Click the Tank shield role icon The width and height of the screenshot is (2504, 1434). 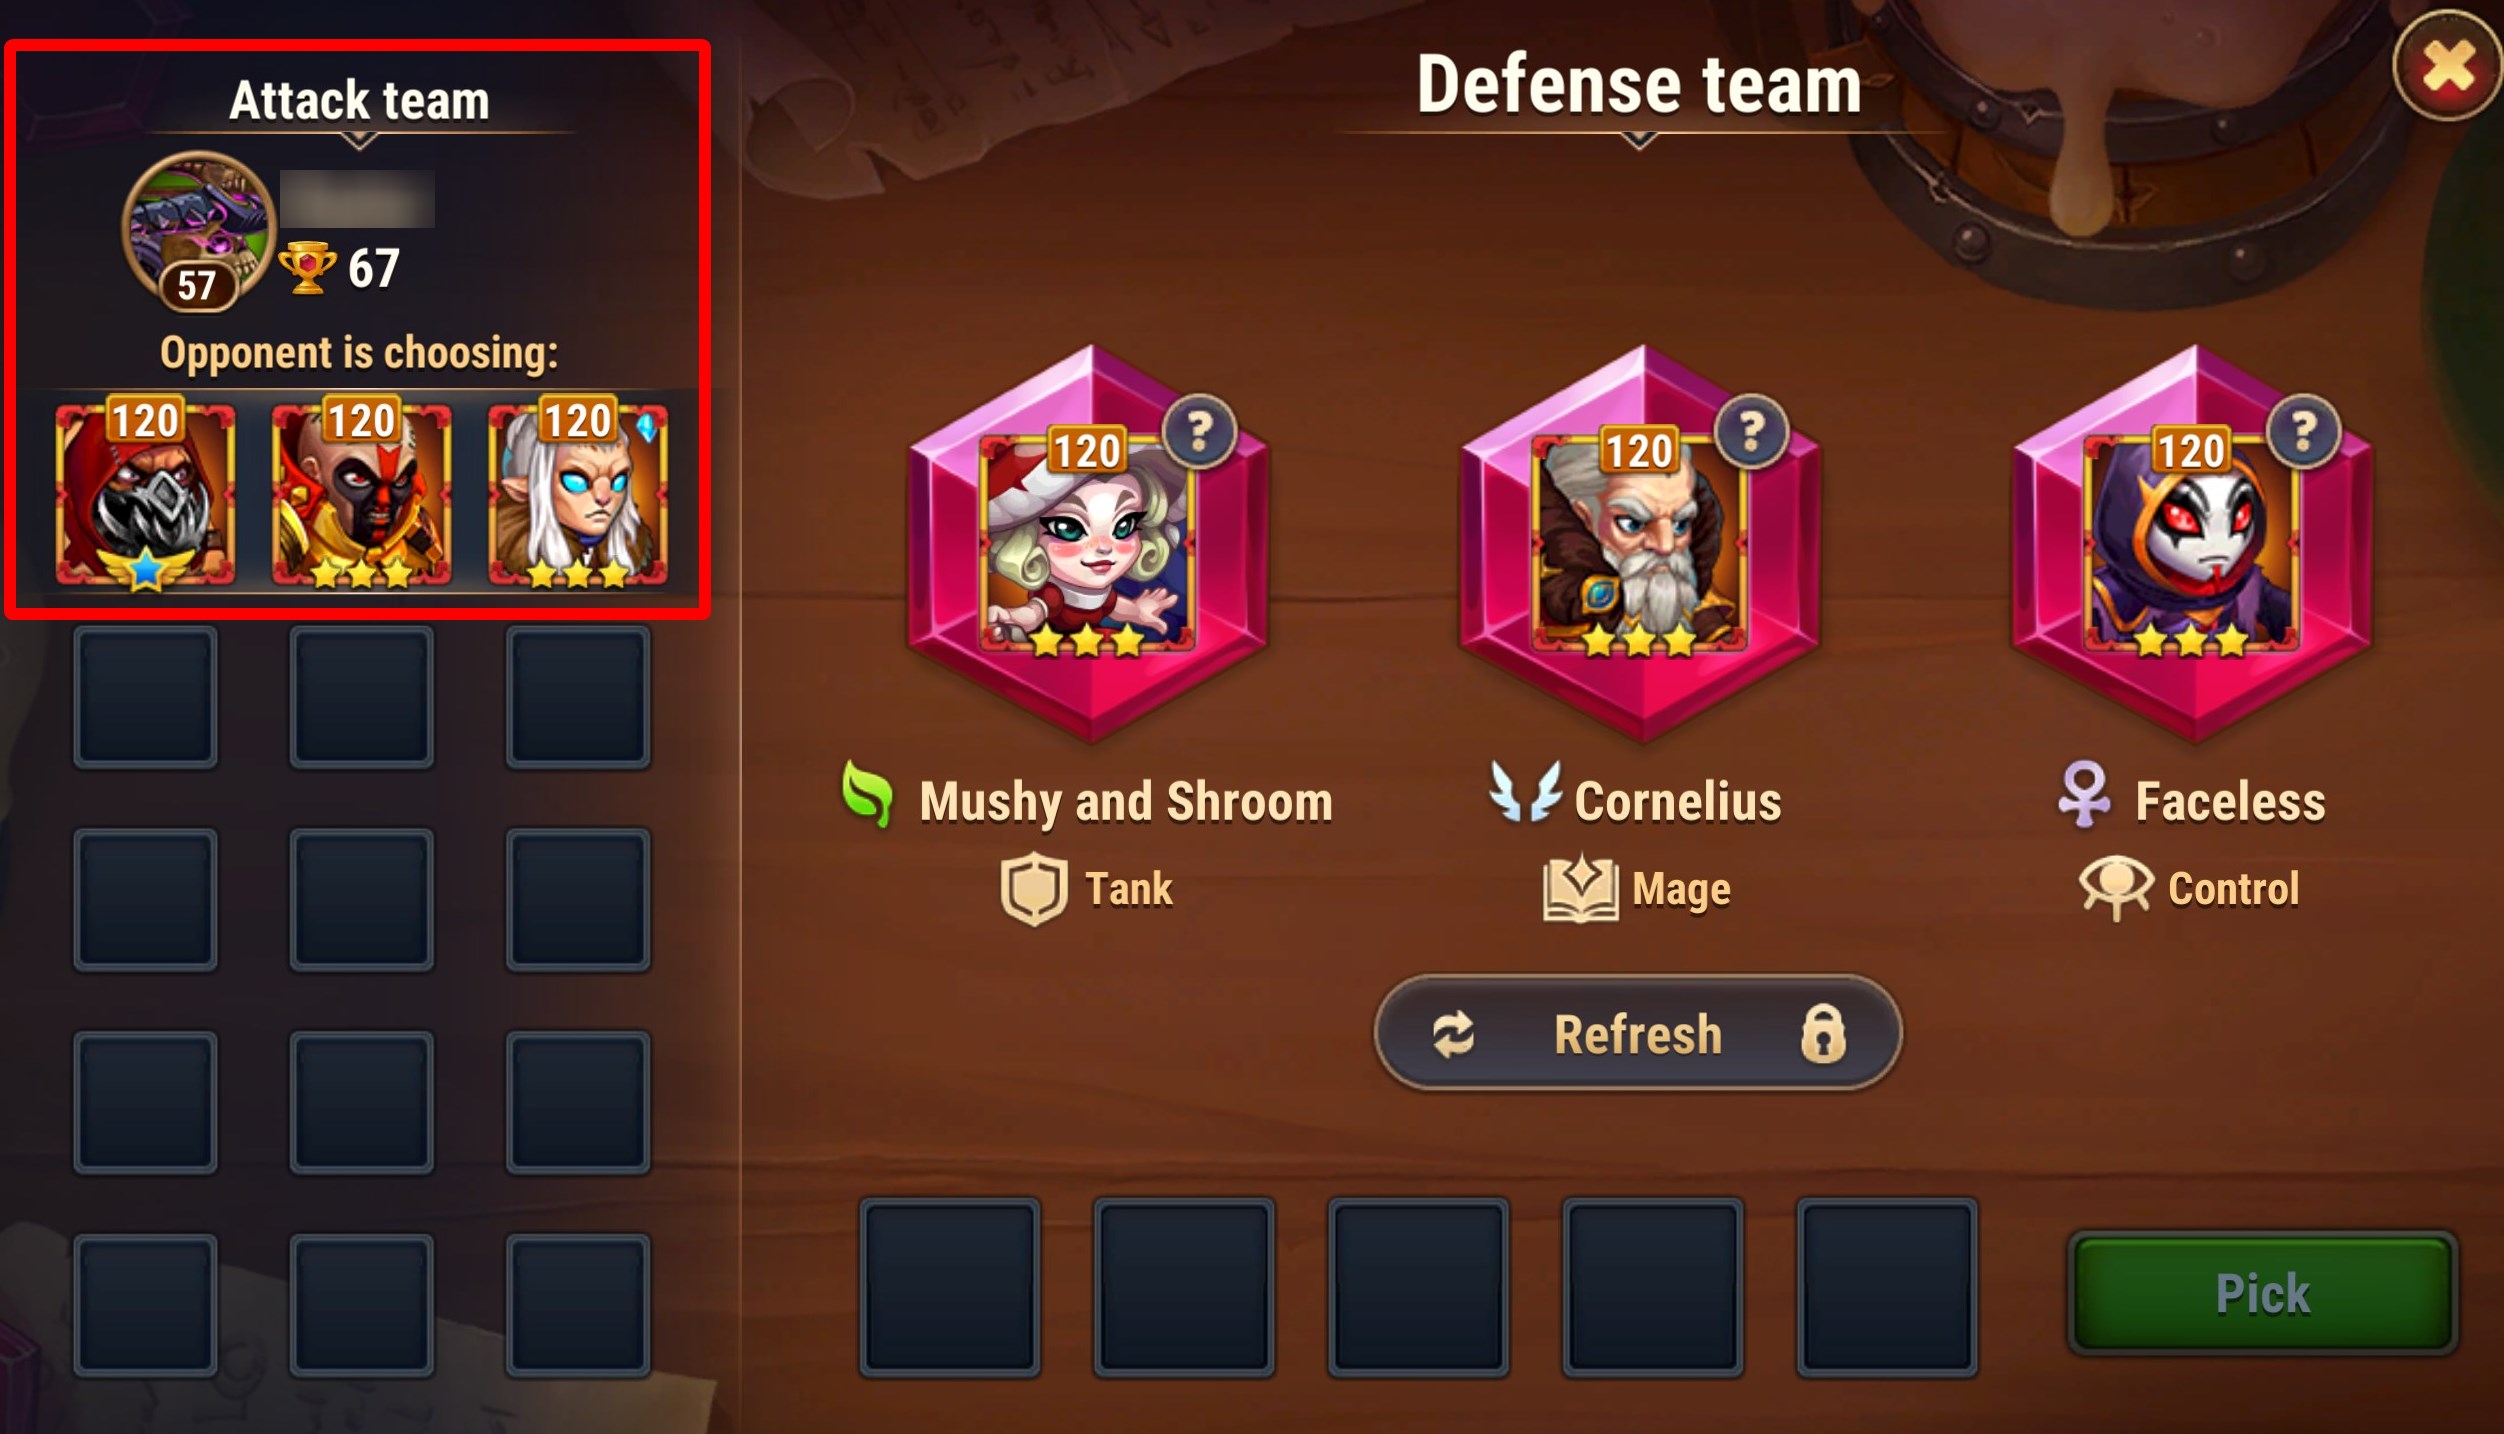coord(1034,888)
